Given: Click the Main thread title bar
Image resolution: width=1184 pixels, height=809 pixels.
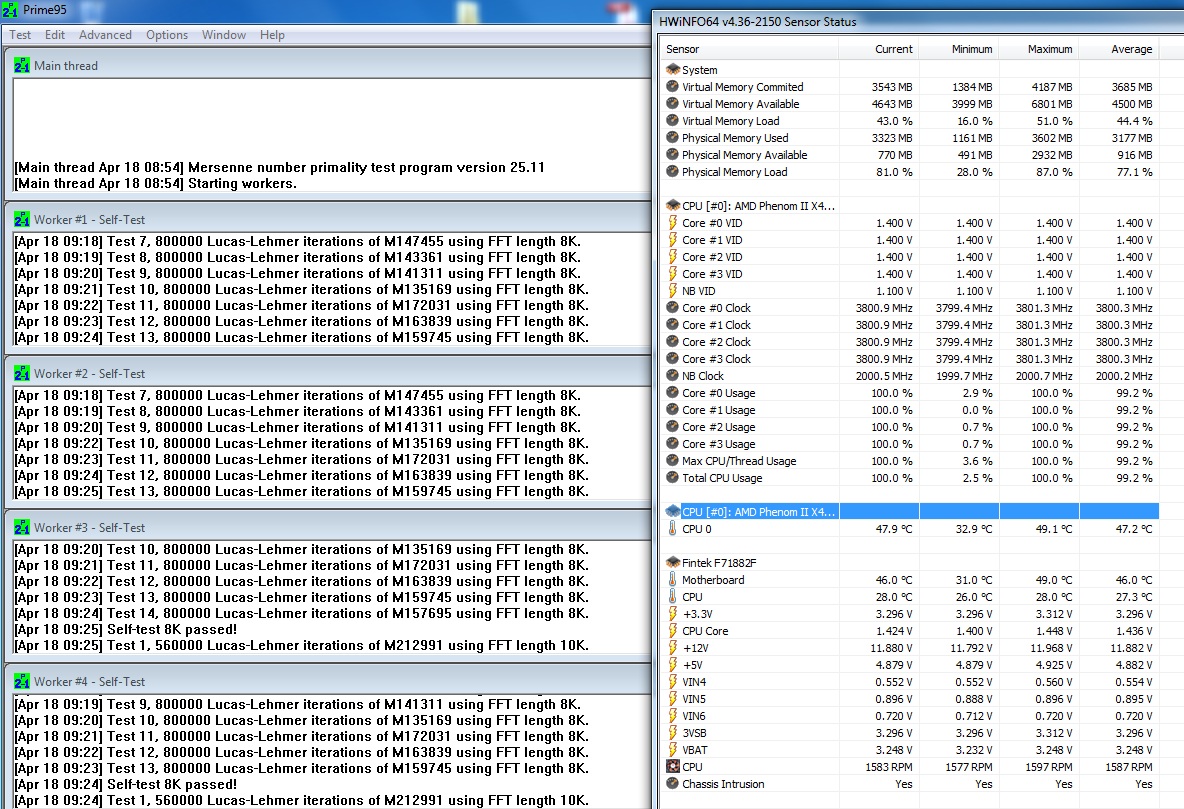Looking at the screenshot, I should tap(328, 66).
